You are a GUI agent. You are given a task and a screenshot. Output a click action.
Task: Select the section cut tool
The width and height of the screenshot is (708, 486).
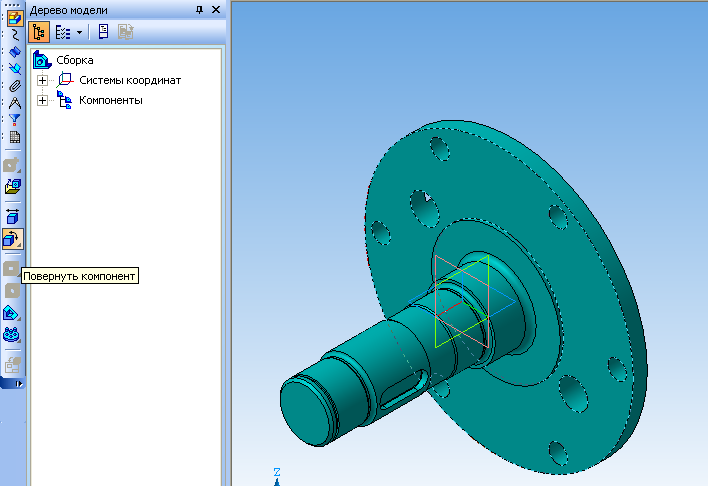11,313
